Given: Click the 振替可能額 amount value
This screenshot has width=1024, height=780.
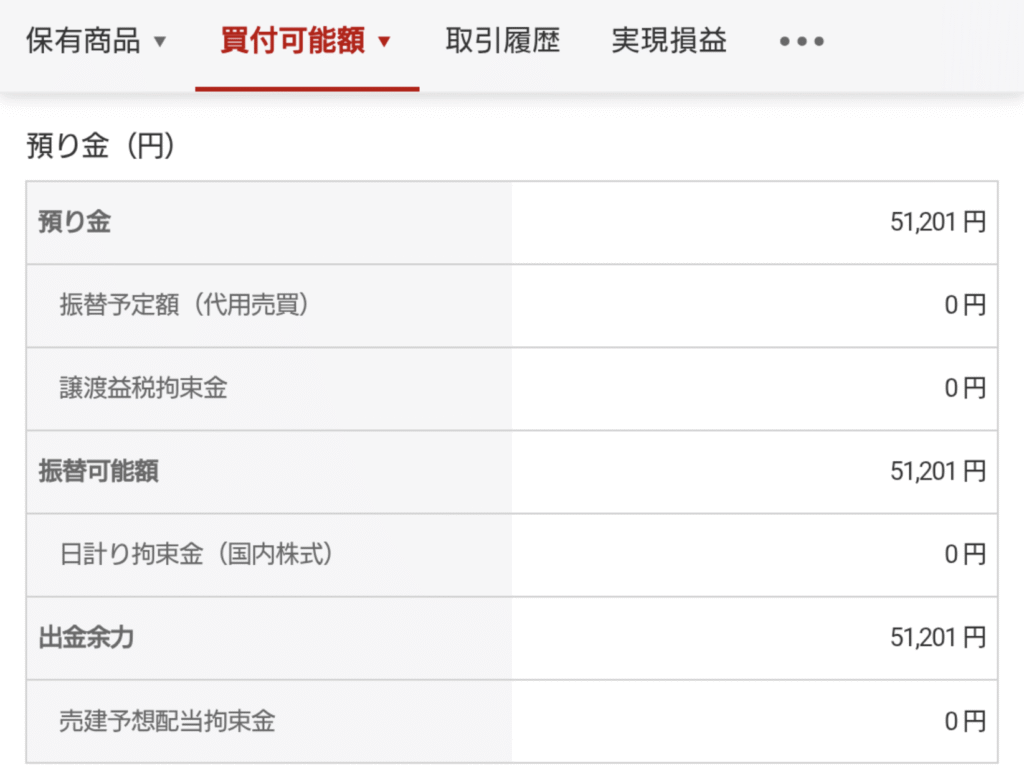Looking at the screenshot, I should click(x=938, y=471).
